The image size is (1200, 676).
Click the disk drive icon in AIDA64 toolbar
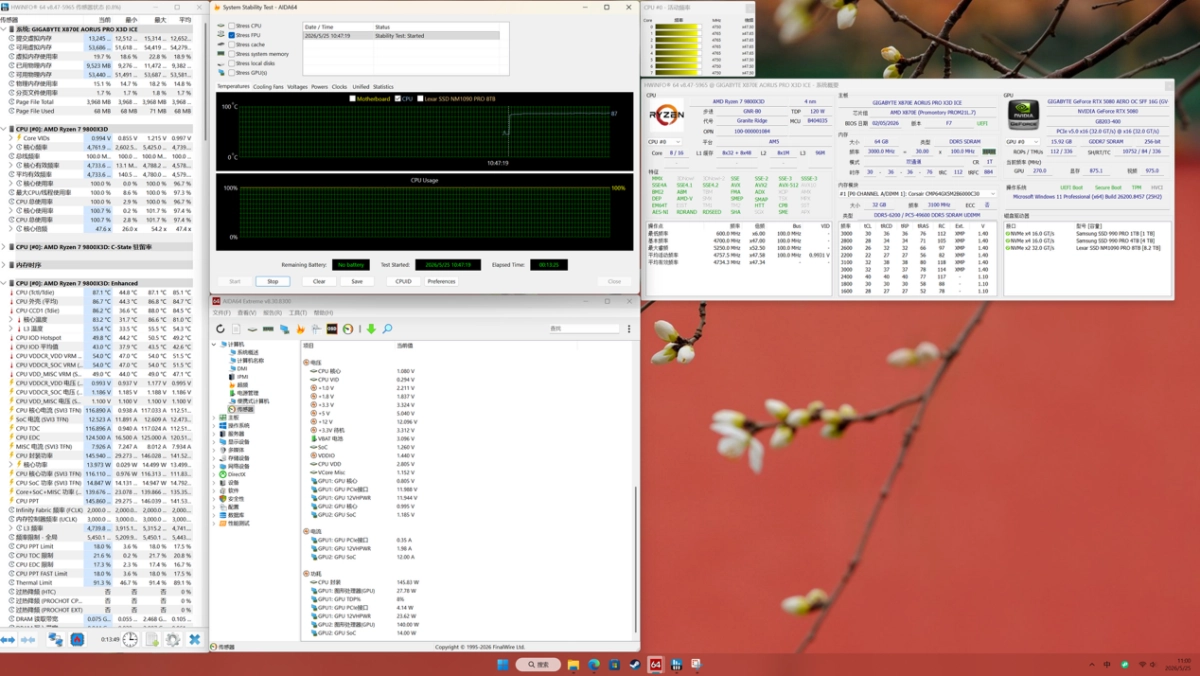(252, 329)
